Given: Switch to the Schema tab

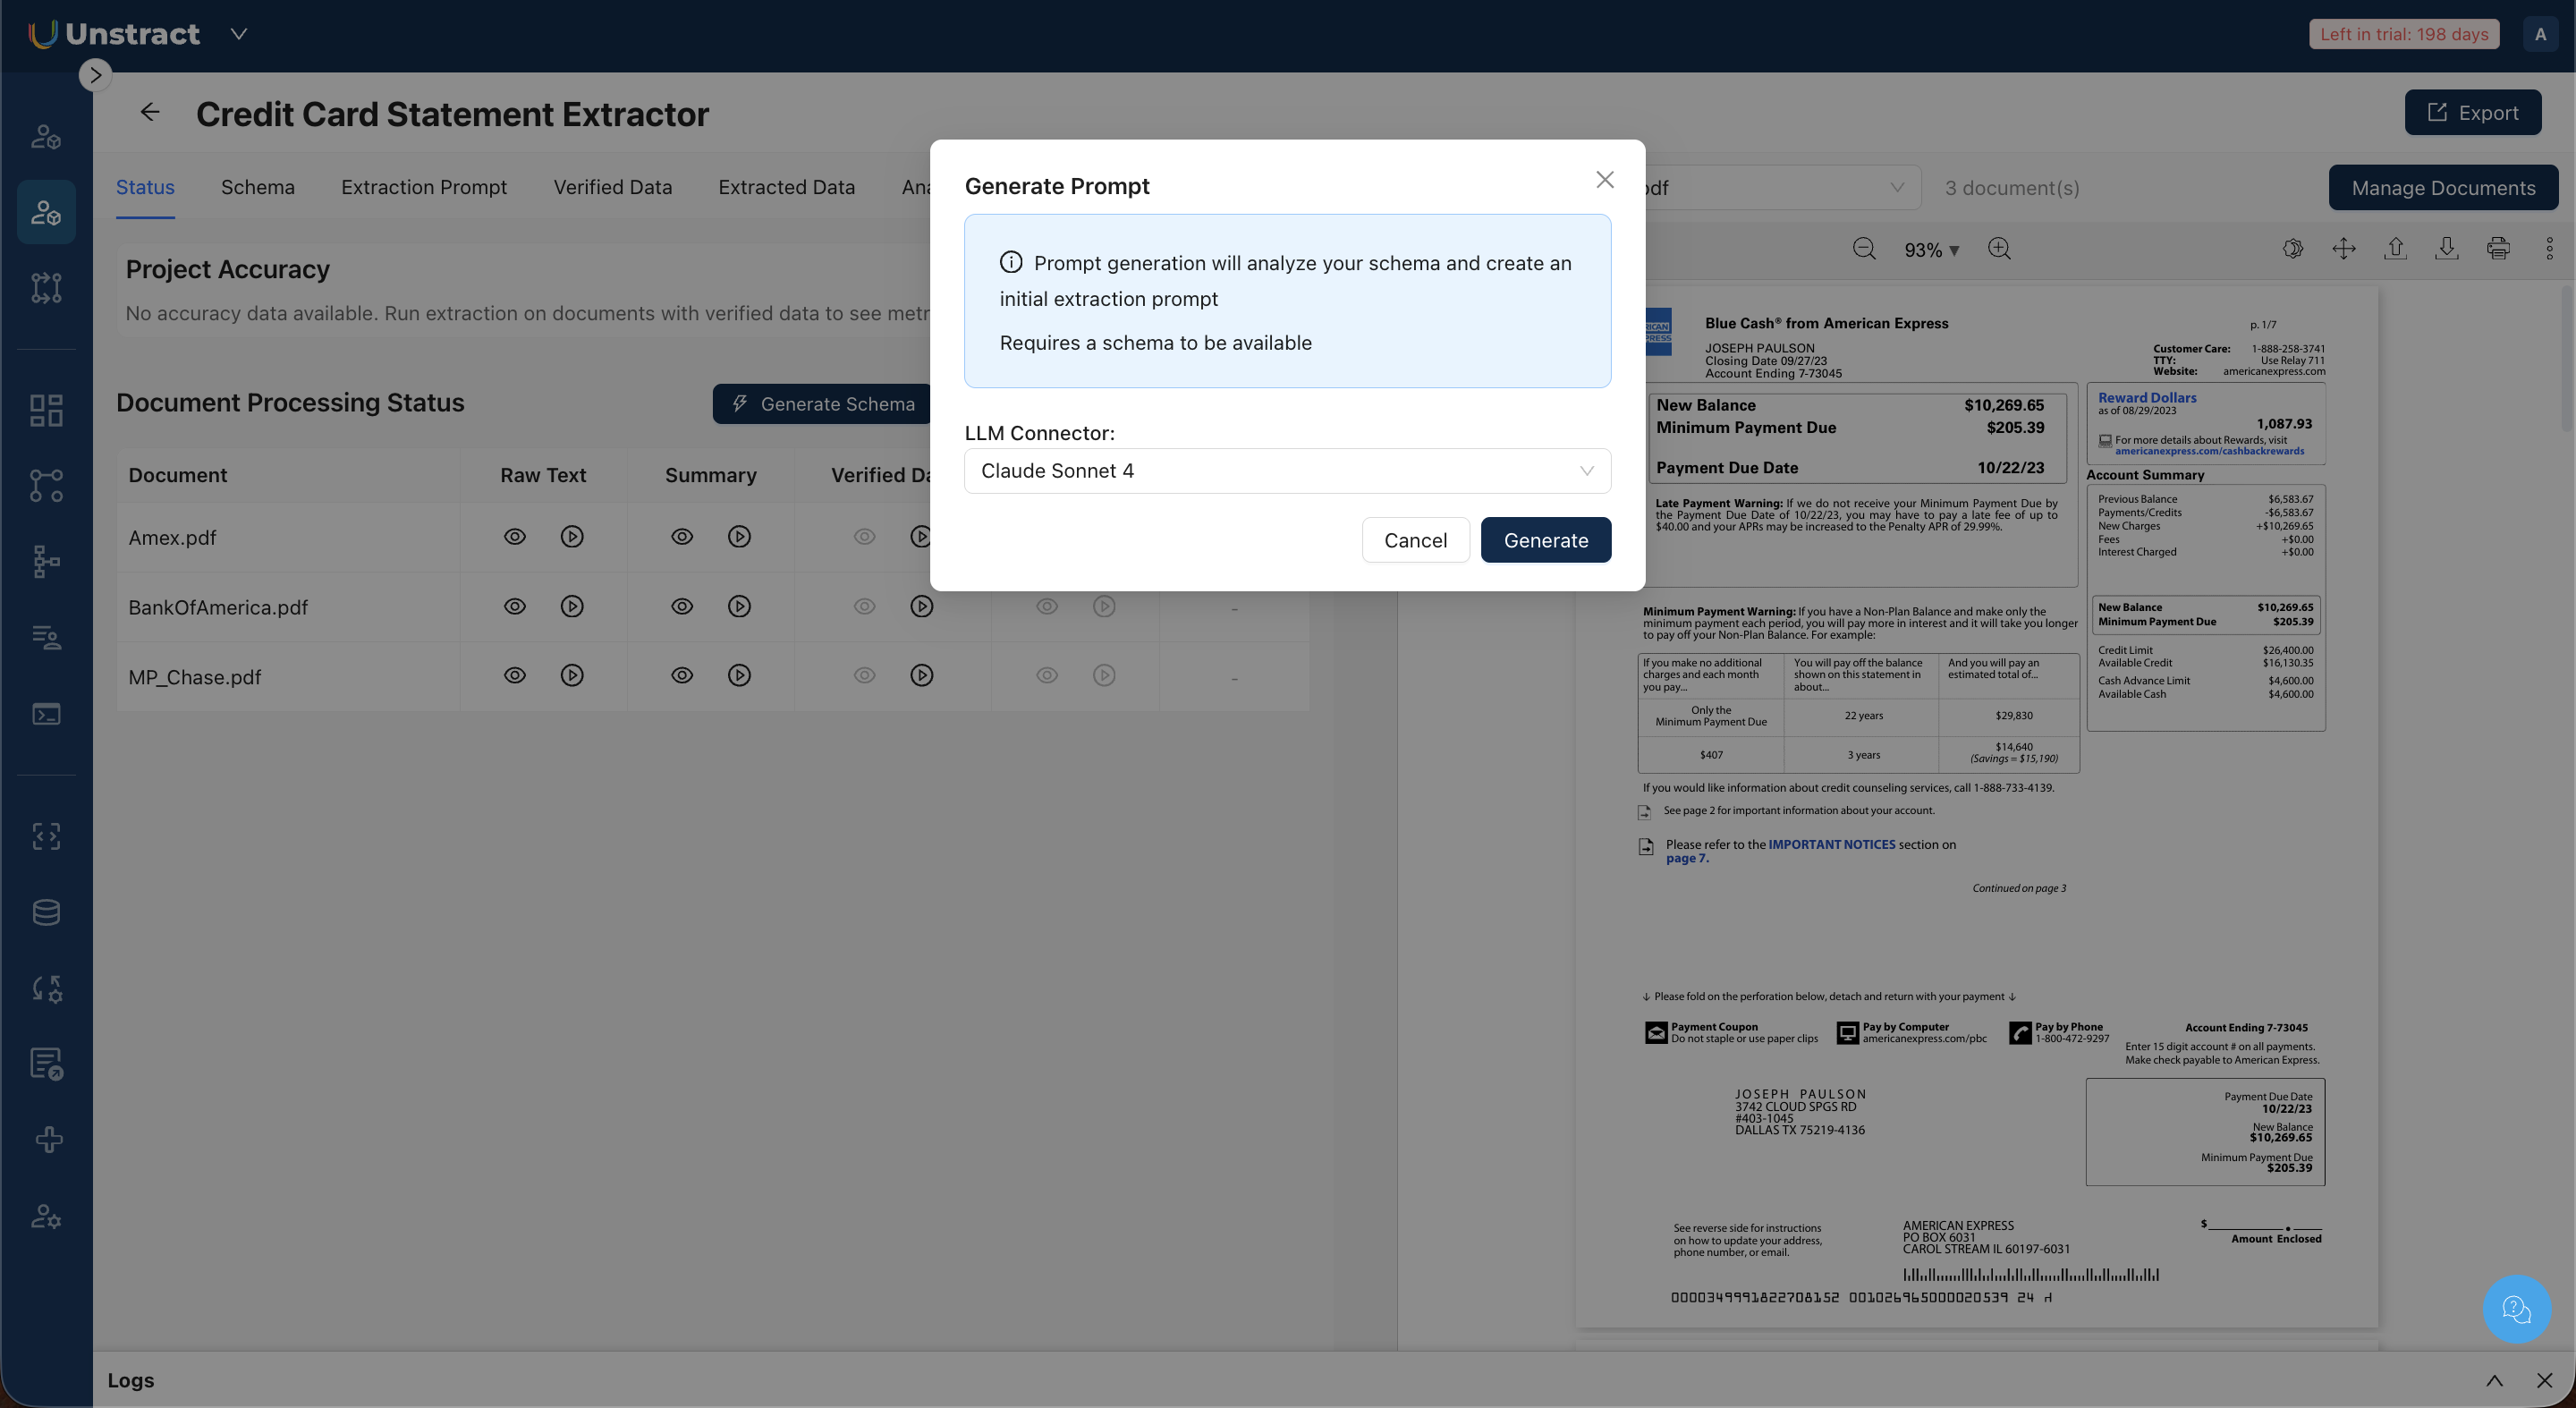Looking at the screenshot, I should 257,187.
